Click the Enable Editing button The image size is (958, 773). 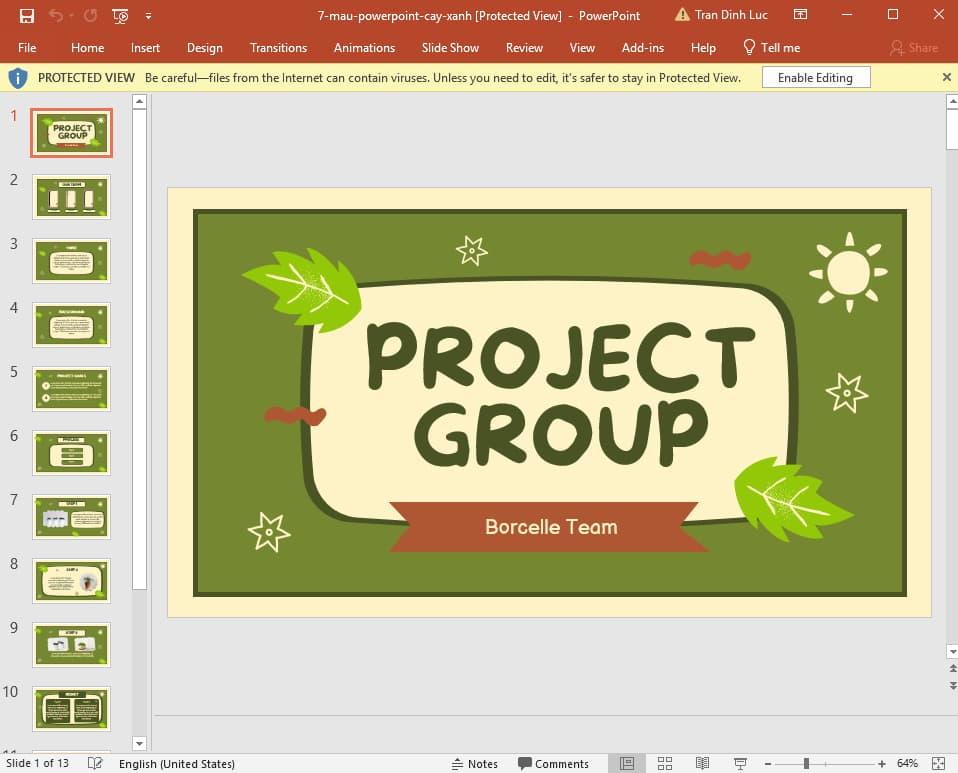point(816,77)
